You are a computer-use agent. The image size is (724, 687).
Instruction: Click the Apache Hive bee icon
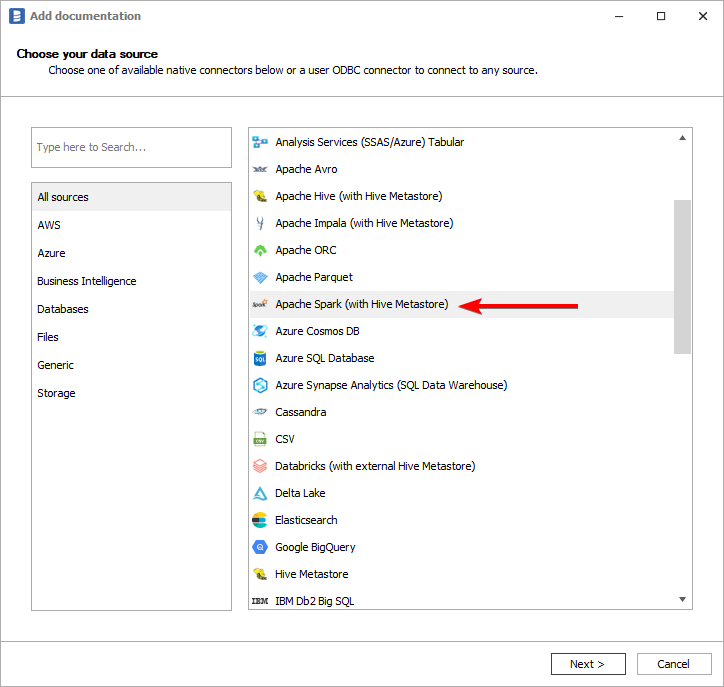[260, 196]
